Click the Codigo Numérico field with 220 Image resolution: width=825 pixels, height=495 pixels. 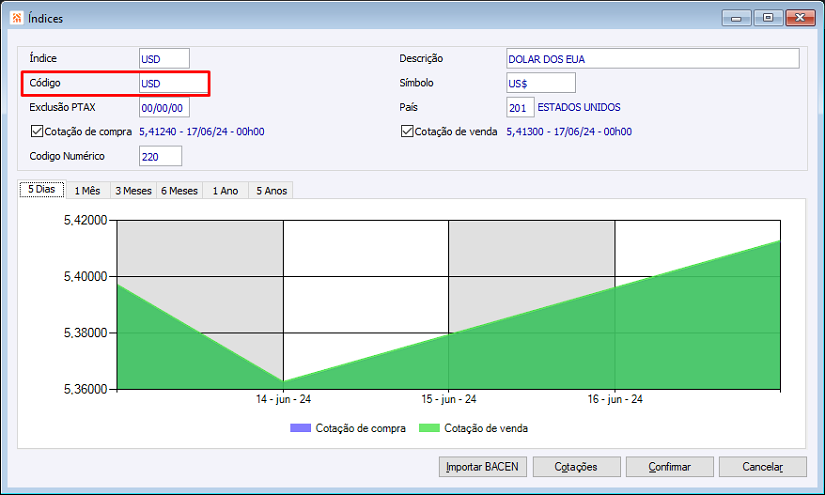click(x=160, y=156)
